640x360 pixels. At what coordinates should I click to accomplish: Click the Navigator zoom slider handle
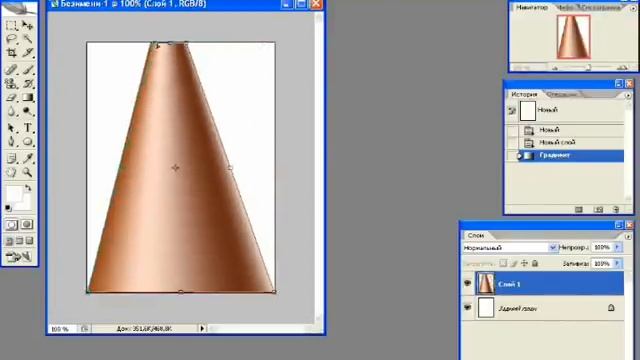tap(589, 68)
